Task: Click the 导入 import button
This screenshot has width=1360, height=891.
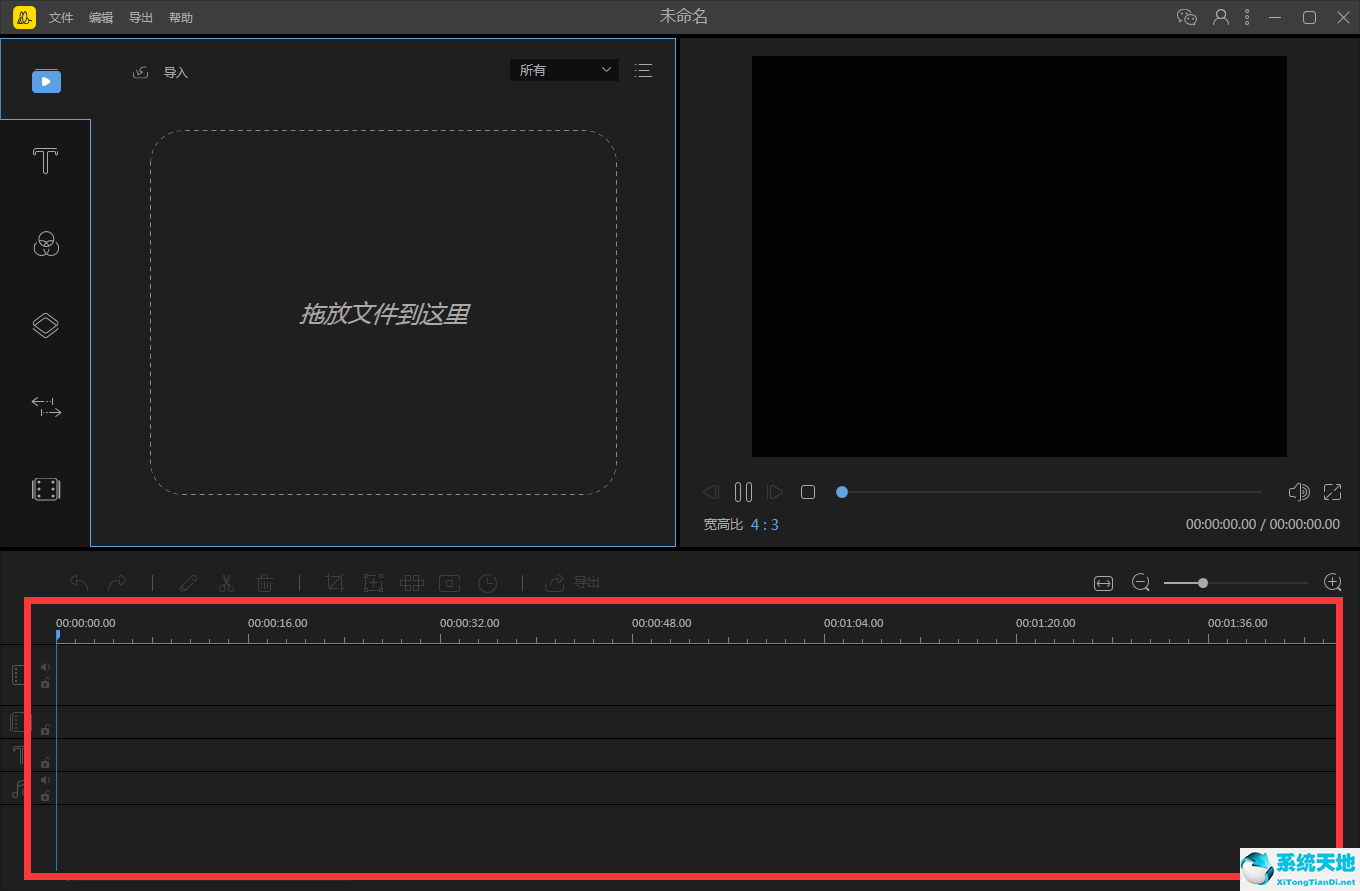Action: 161,72
